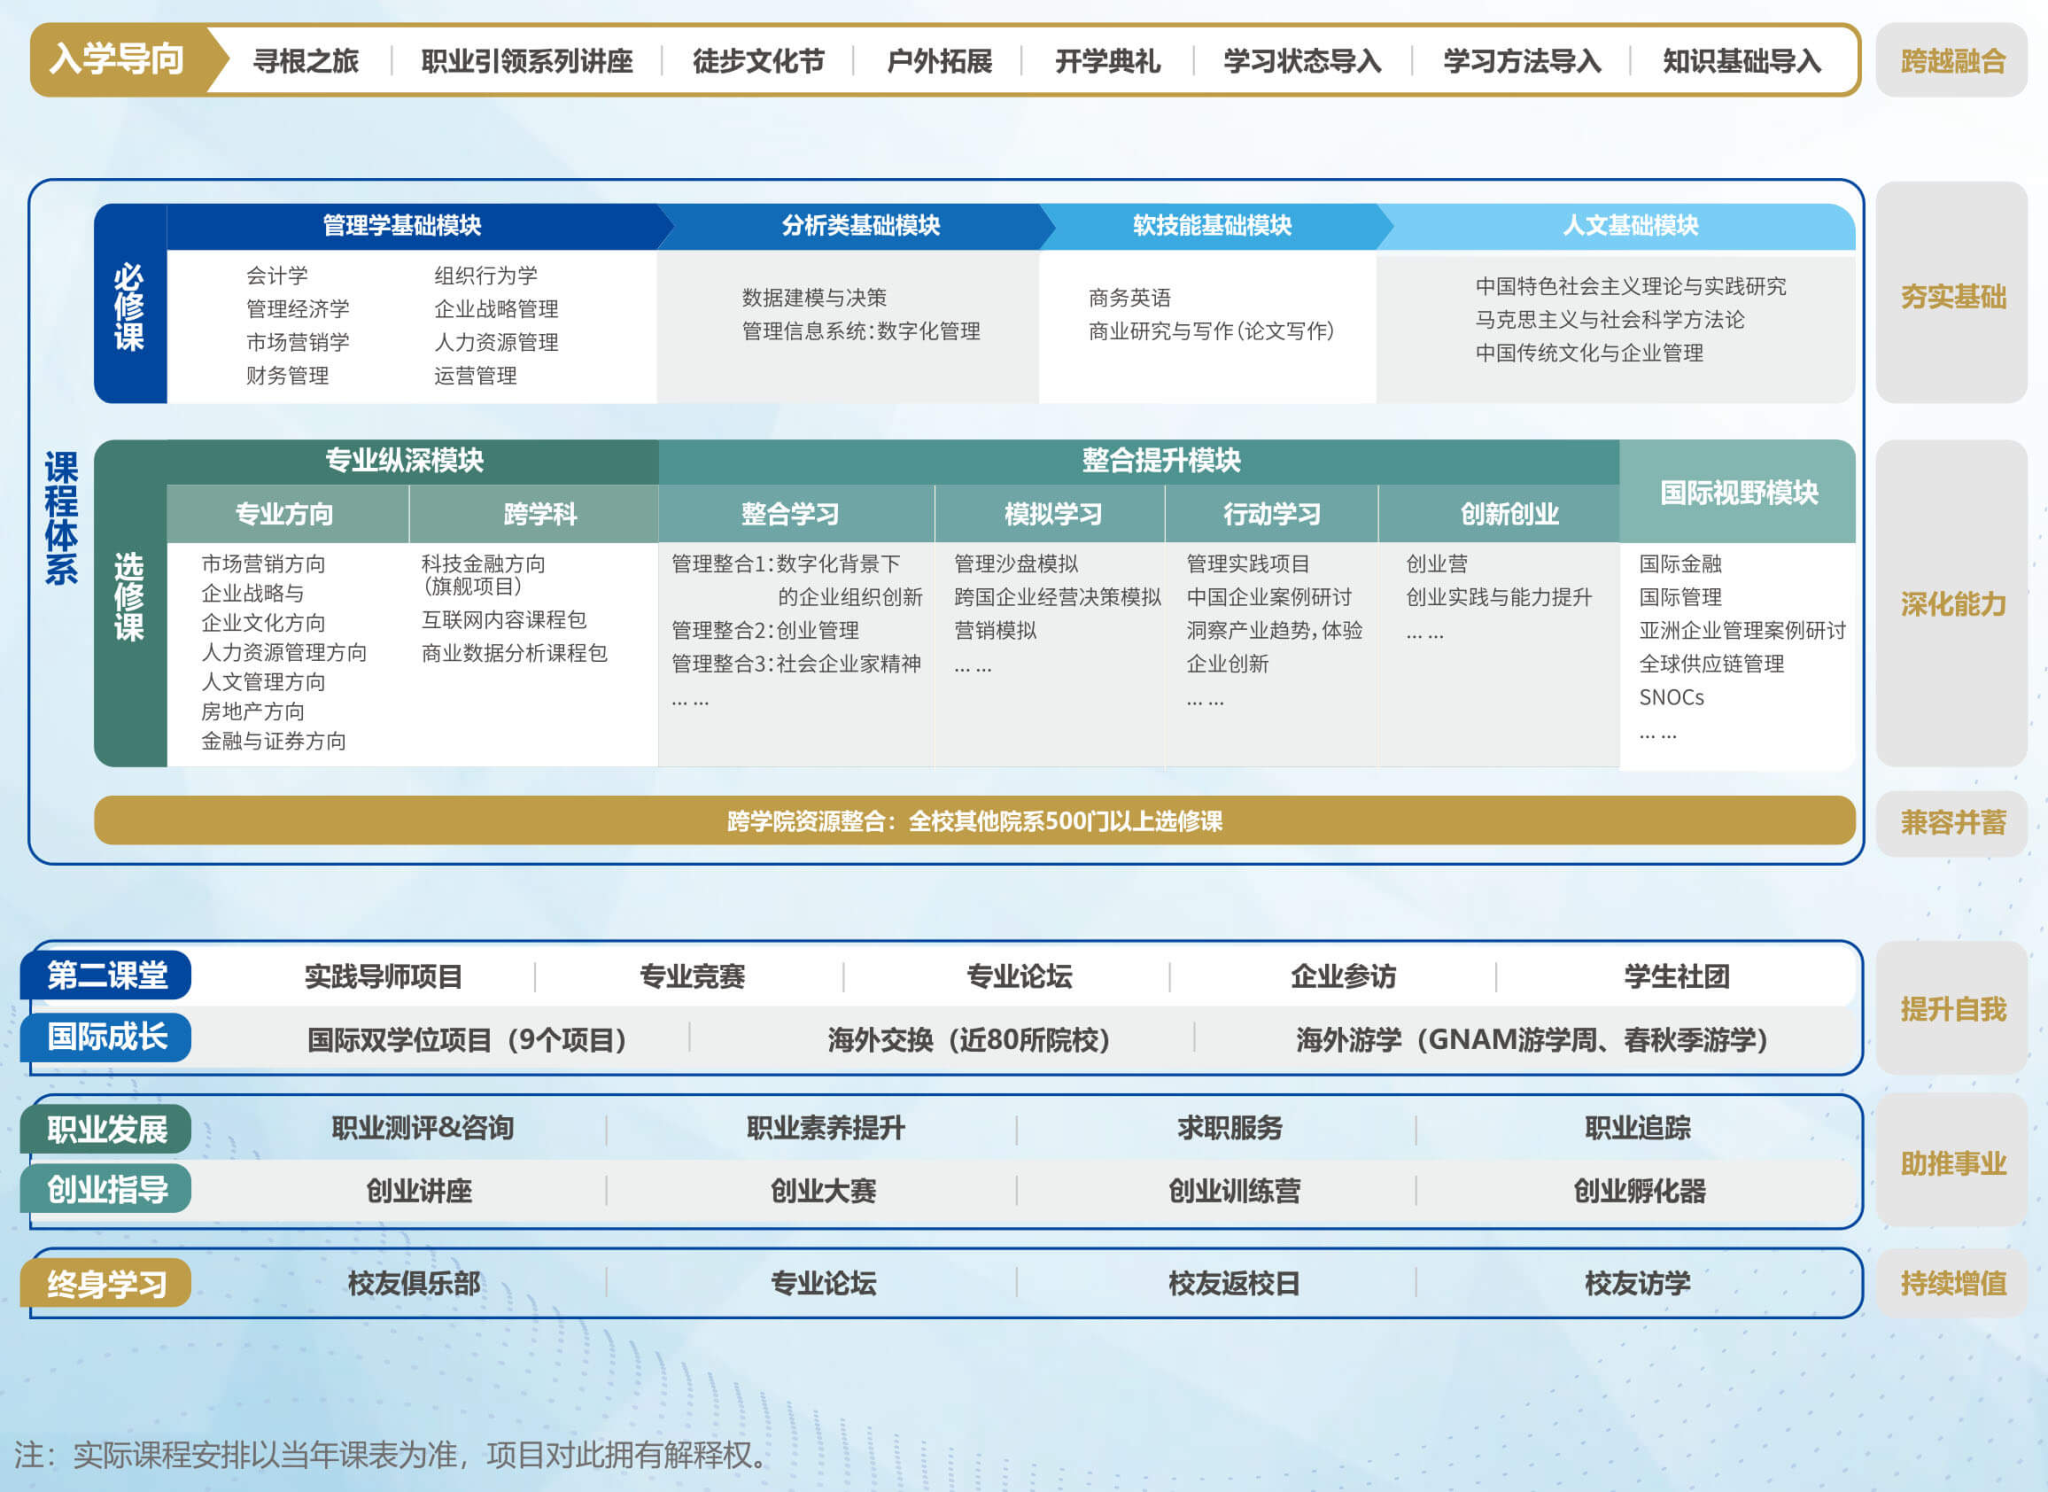Click the 职业发展 green label
Screen dimensions: 2048x1492
pyautogui.click(x=107, y=1130)
